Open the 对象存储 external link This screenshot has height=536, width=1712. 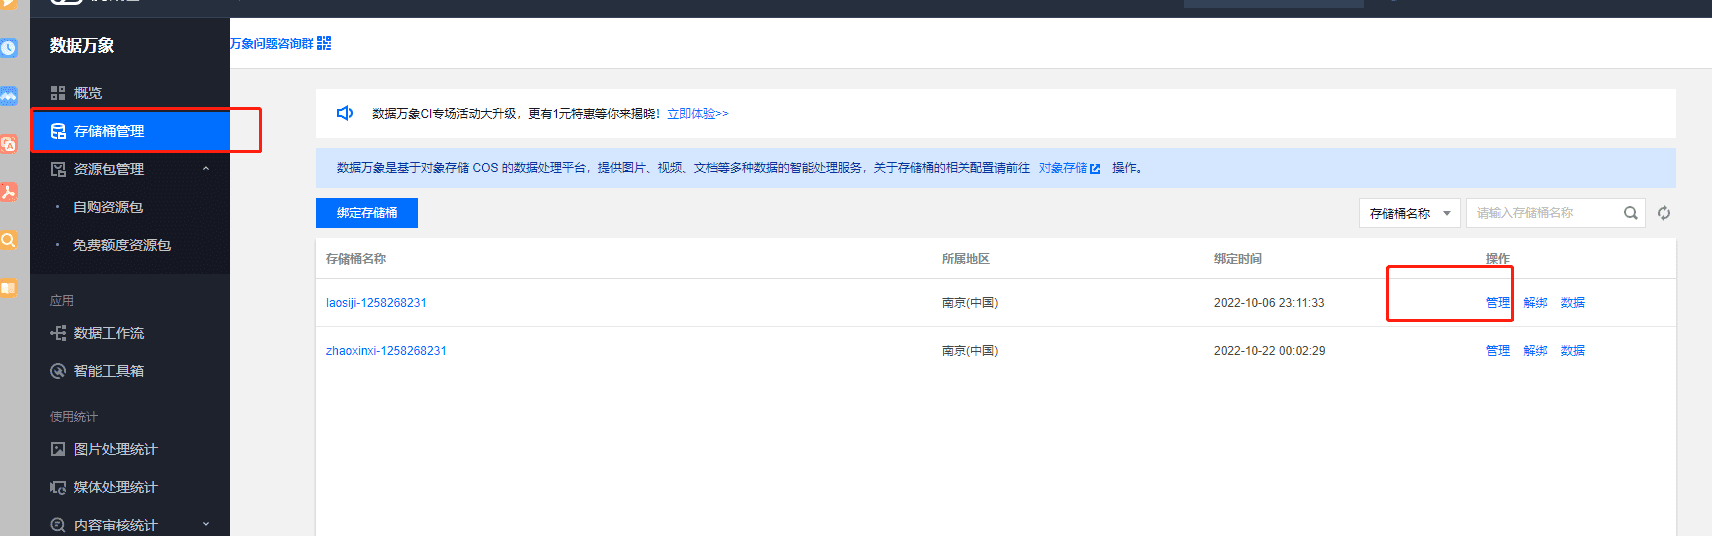pyautogui.click(x=1068, y=168)
